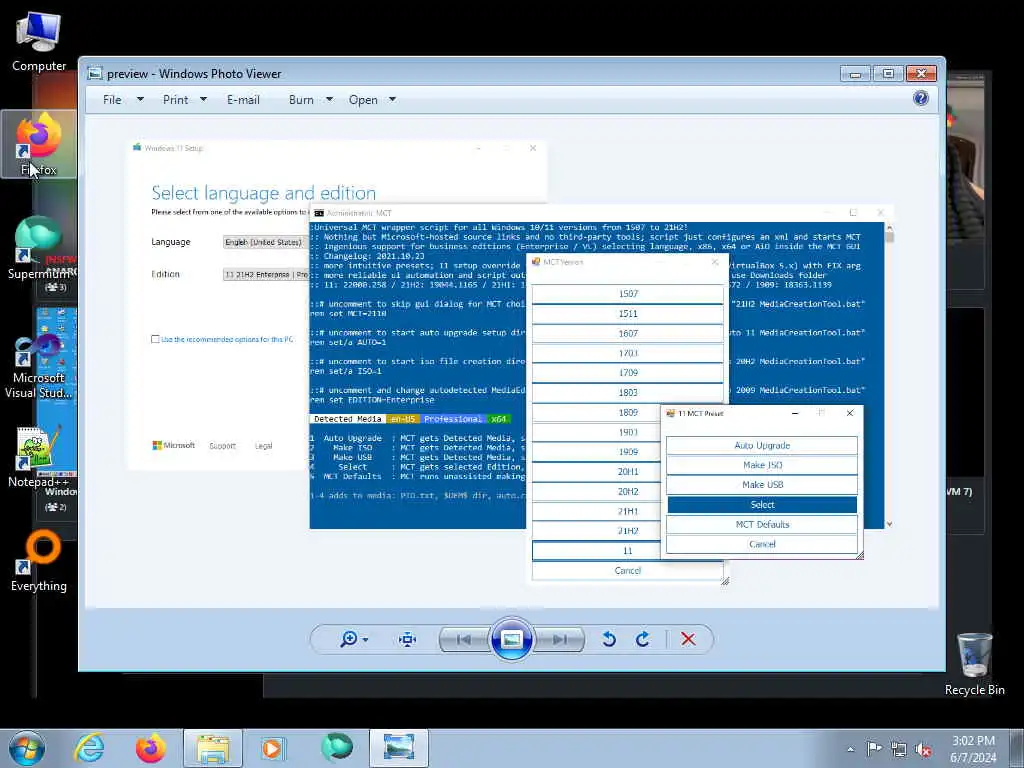Expand the Open dropdown arrow
The image size is (1024, 768).
pos(392,100)
